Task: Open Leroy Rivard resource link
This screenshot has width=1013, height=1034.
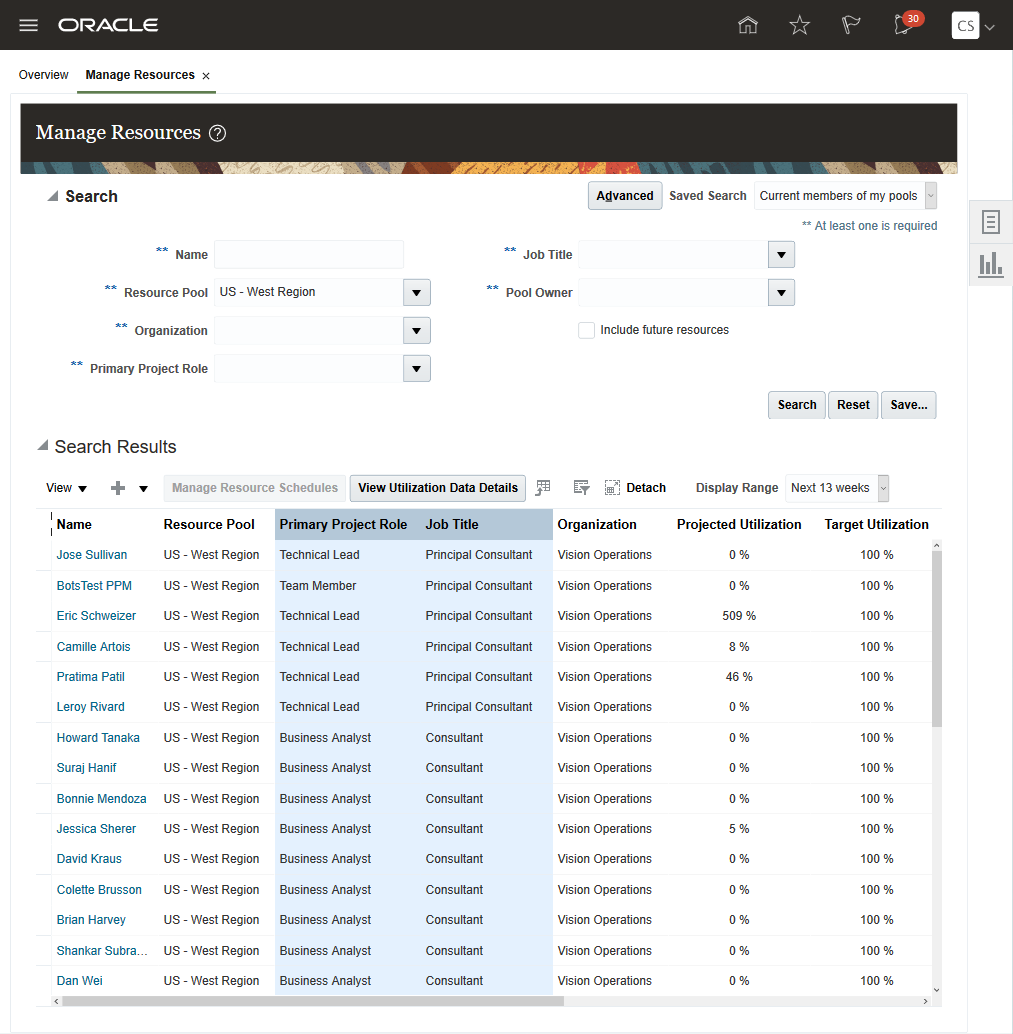Action: pyautogui.click(x=90, y=707)
